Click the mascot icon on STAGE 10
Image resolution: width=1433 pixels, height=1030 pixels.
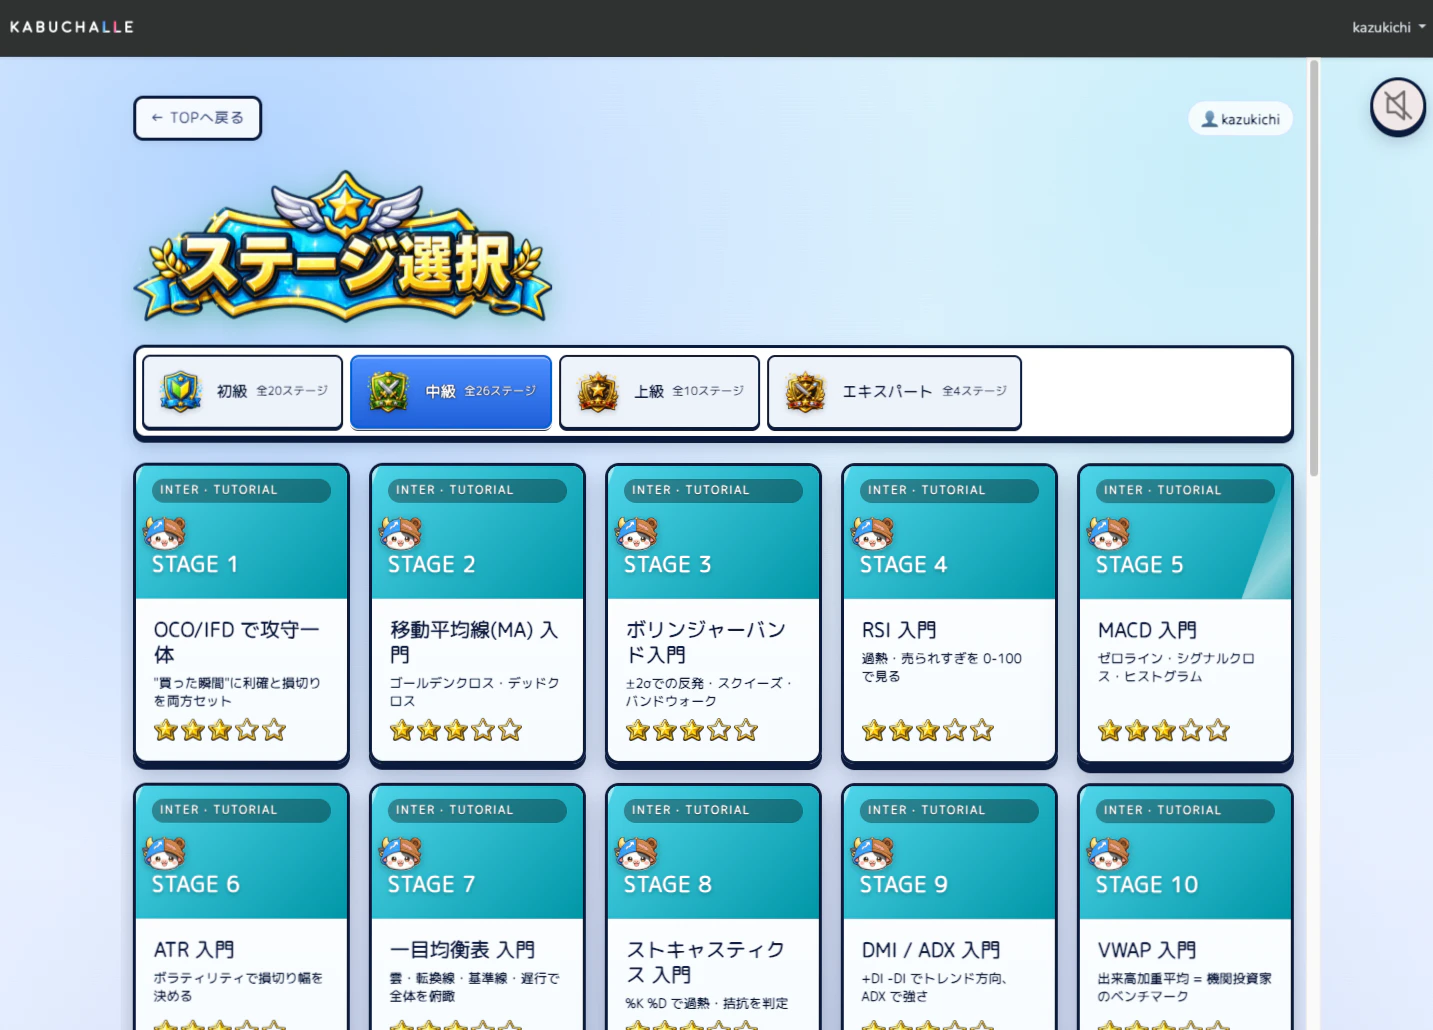tap(1109, 854)
